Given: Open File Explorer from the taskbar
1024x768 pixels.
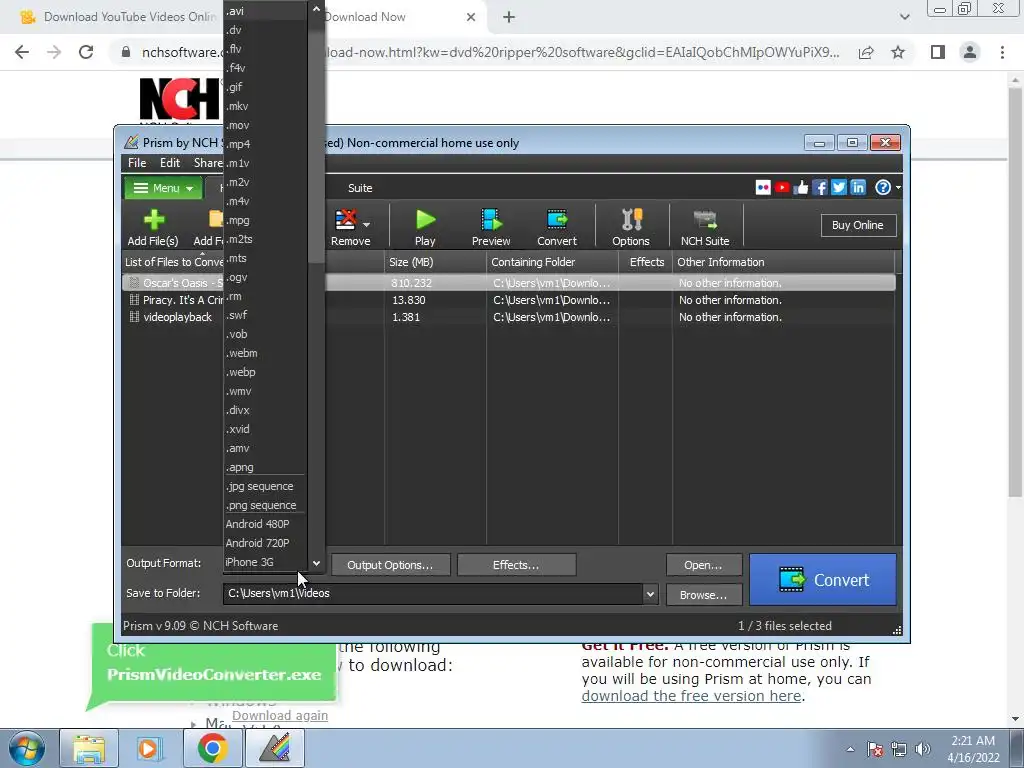Looking at the screenshot, I should tap(89, 748).
